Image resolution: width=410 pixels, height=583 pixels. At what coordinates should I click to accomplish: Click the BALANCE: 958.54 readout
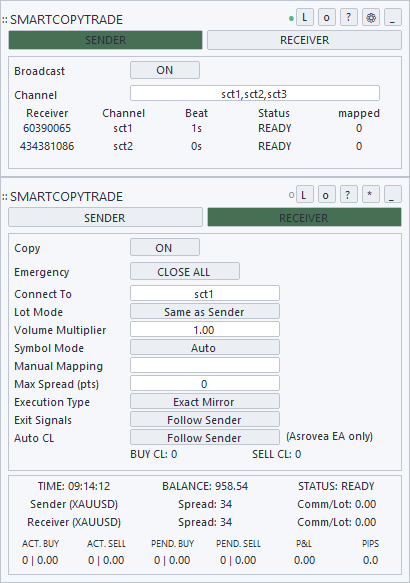(205, 486)
